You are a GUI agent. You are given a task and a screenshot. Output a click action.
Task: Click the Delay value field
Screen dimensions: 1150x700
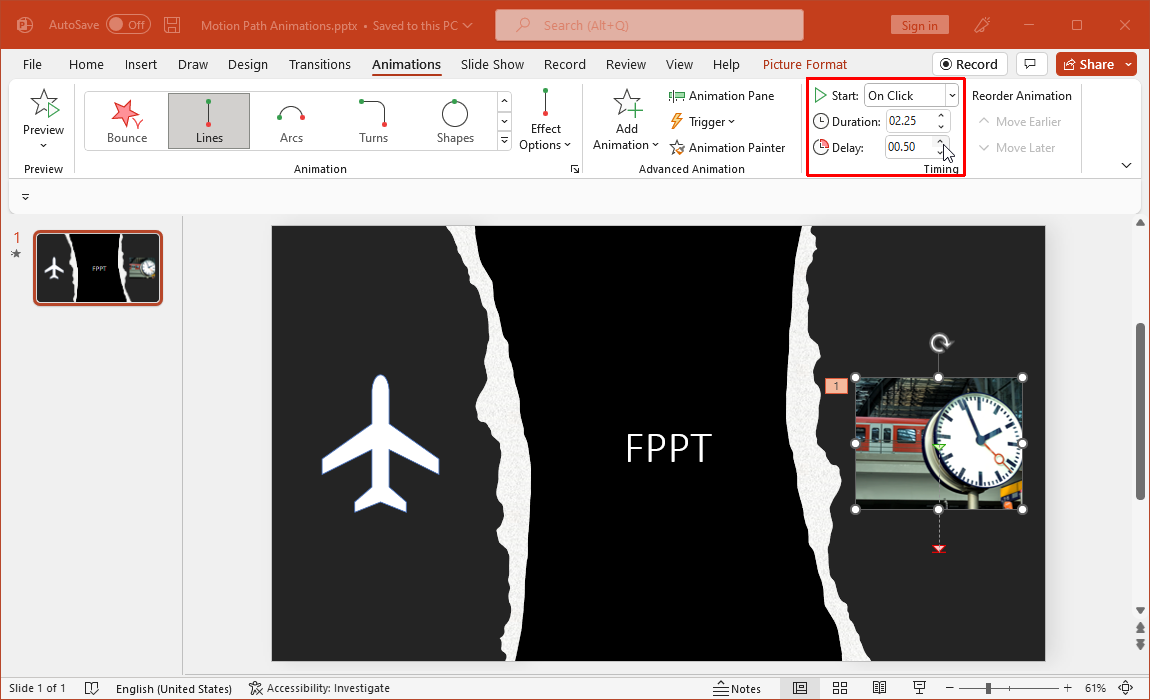[x=908, y=147]
